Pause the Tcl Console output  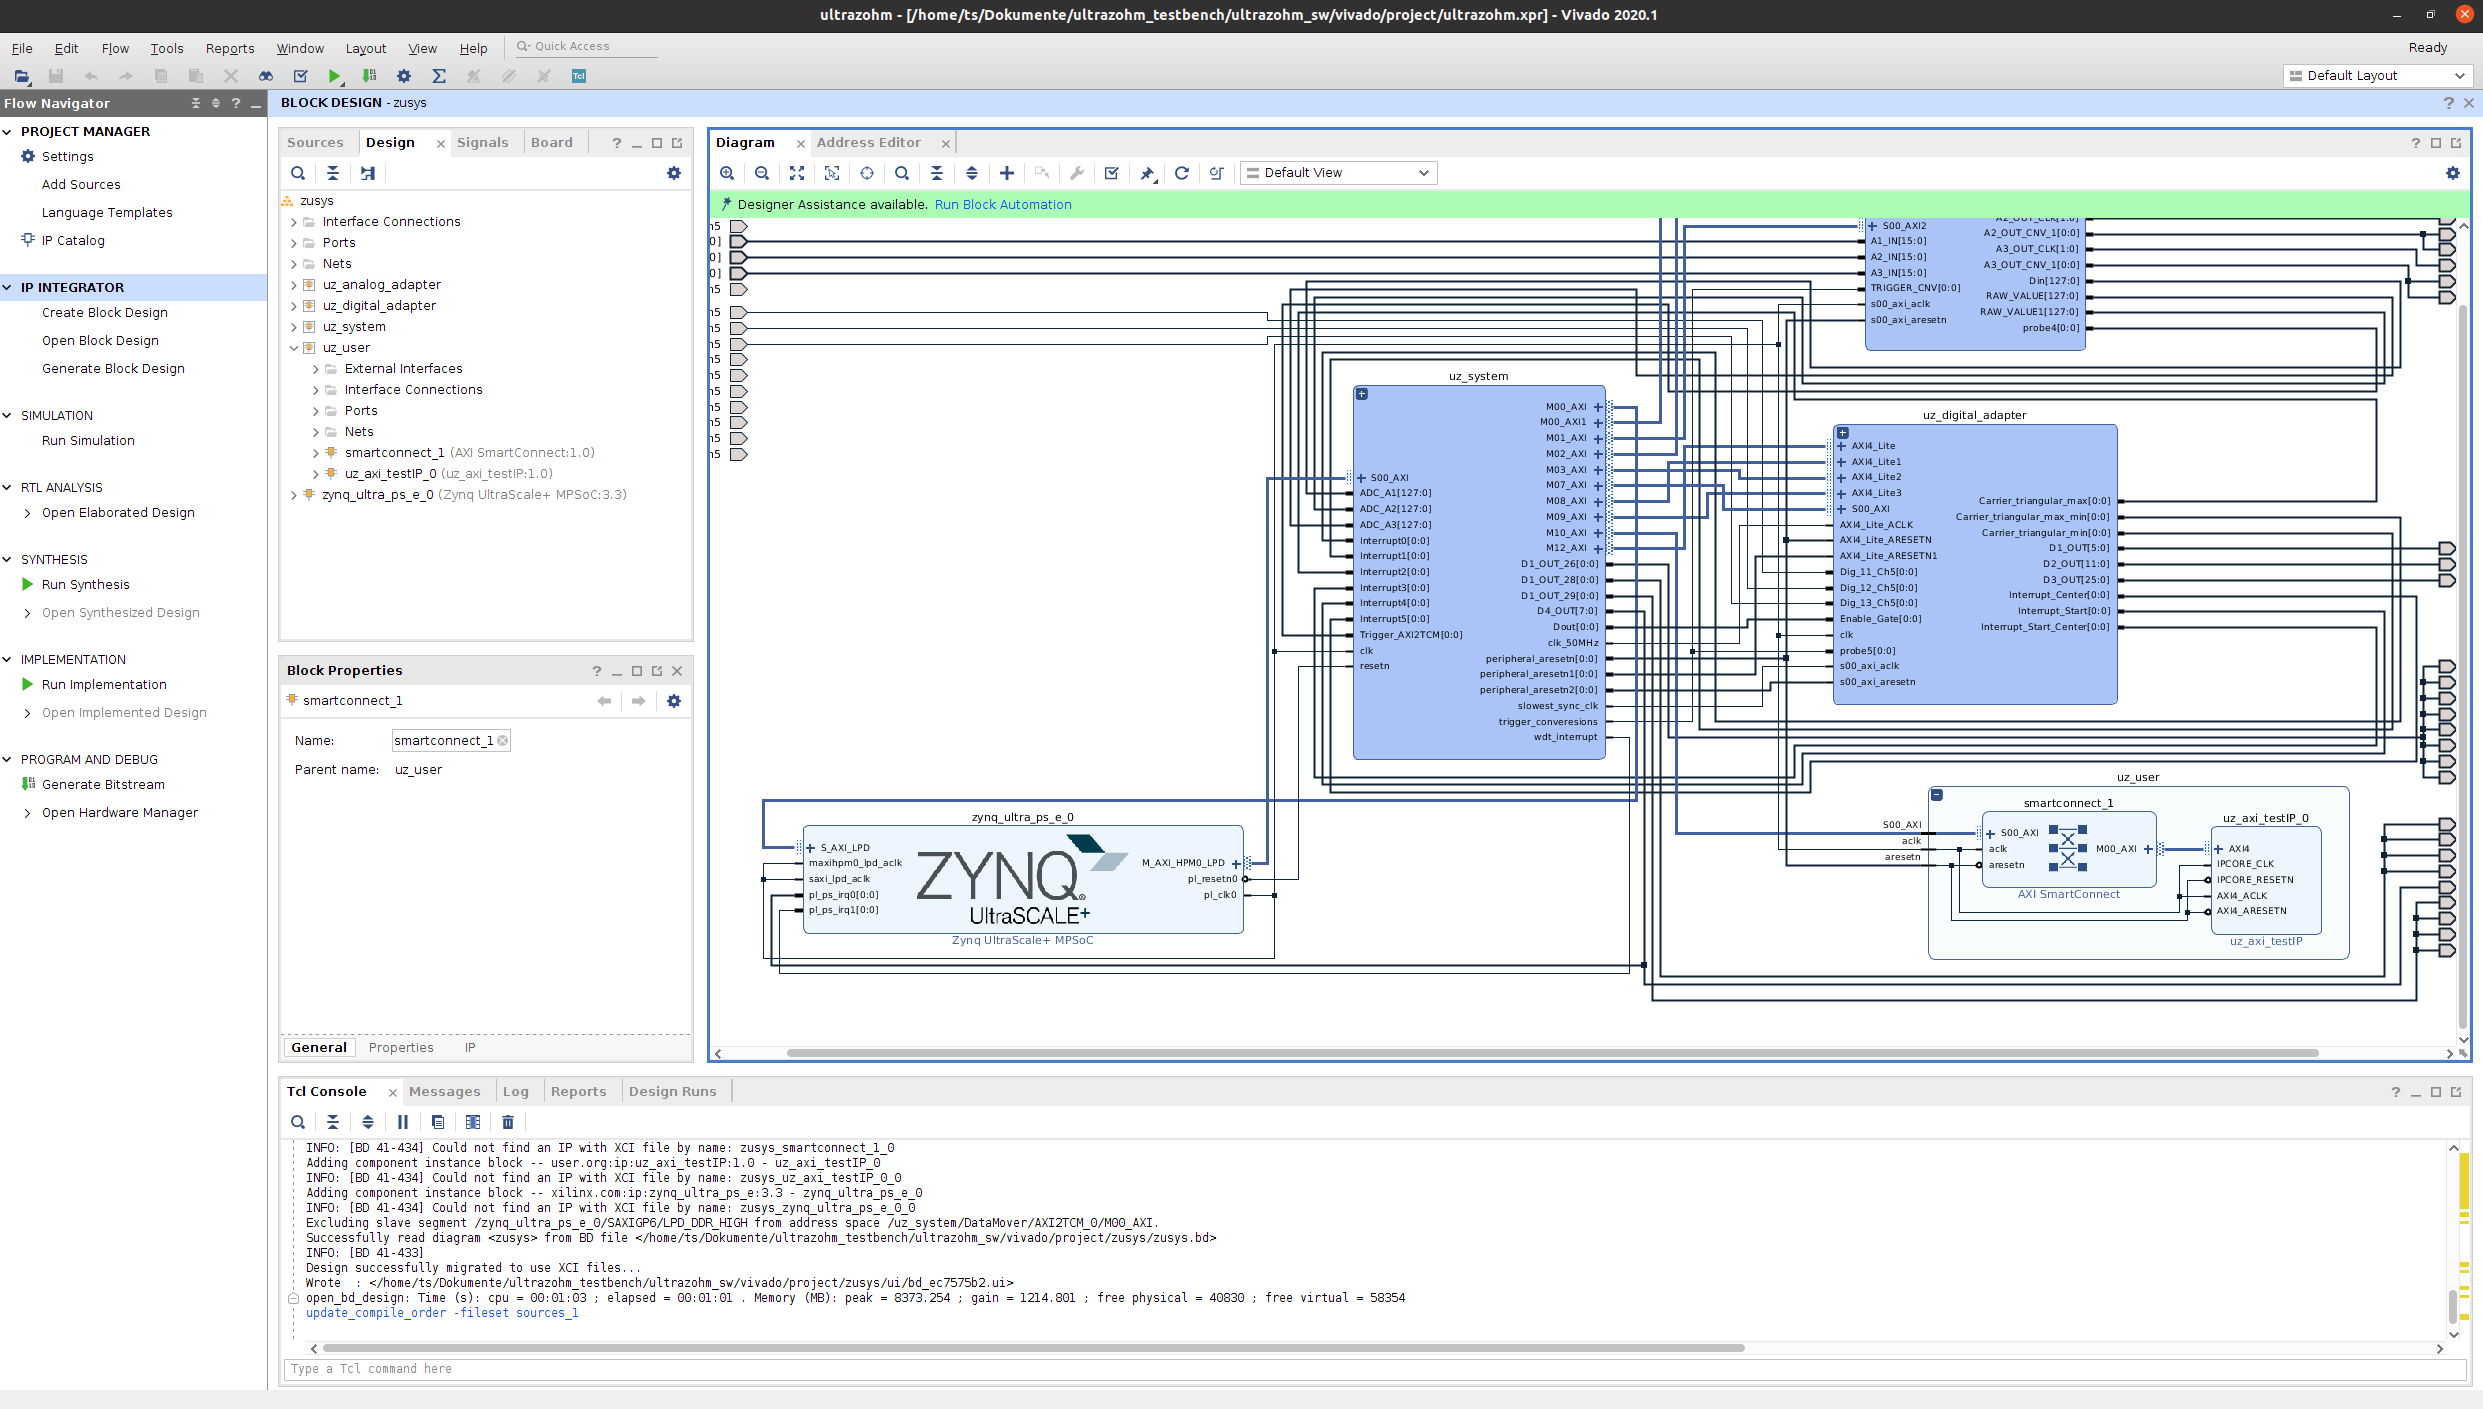click(x=403, y=1122)
